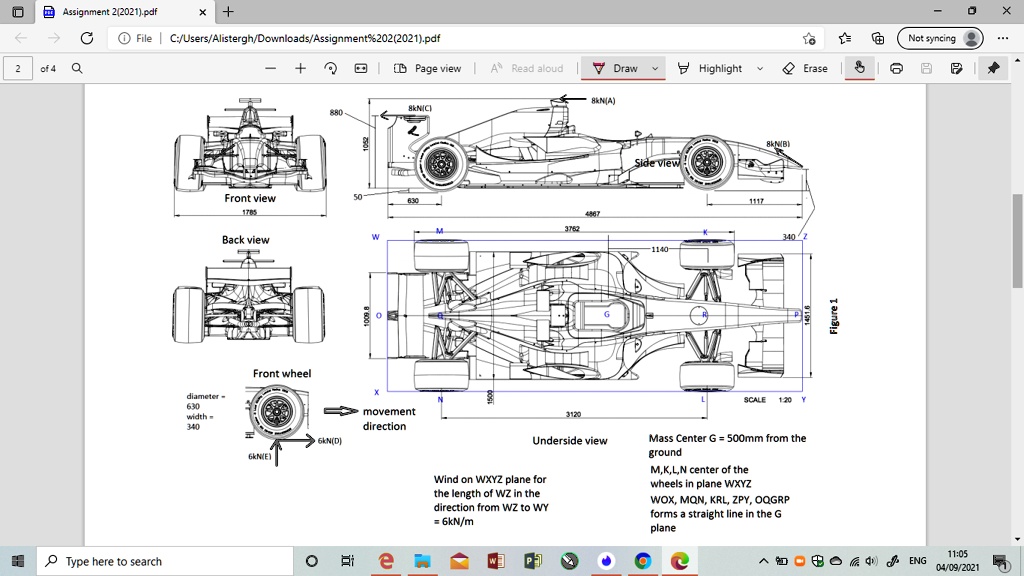
Task: Activate the Draw annotation tool
Action: click(618, 68)
